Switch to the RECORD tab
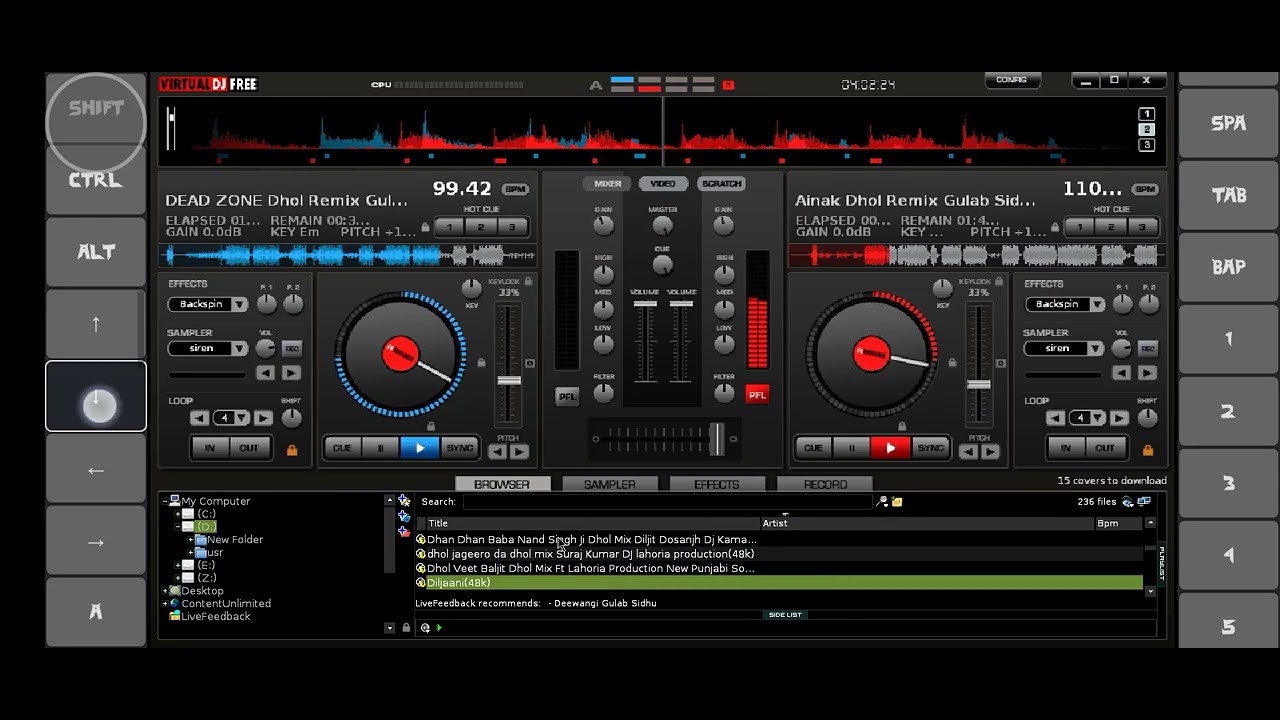1280x720 pixels. point(825,484)
